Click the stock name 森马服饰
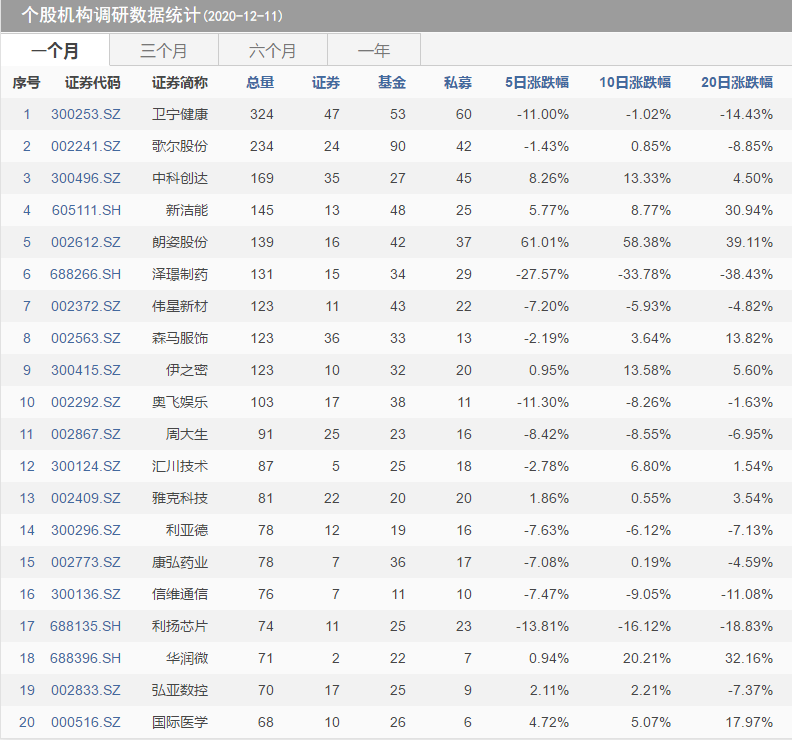The image size is (792, 740). [180, 338]
